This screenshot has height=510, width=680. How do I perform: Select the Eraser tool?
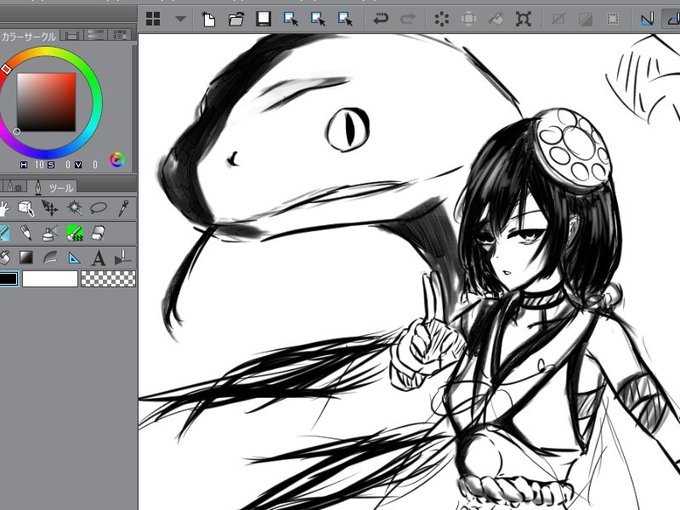tap(98, 233)
